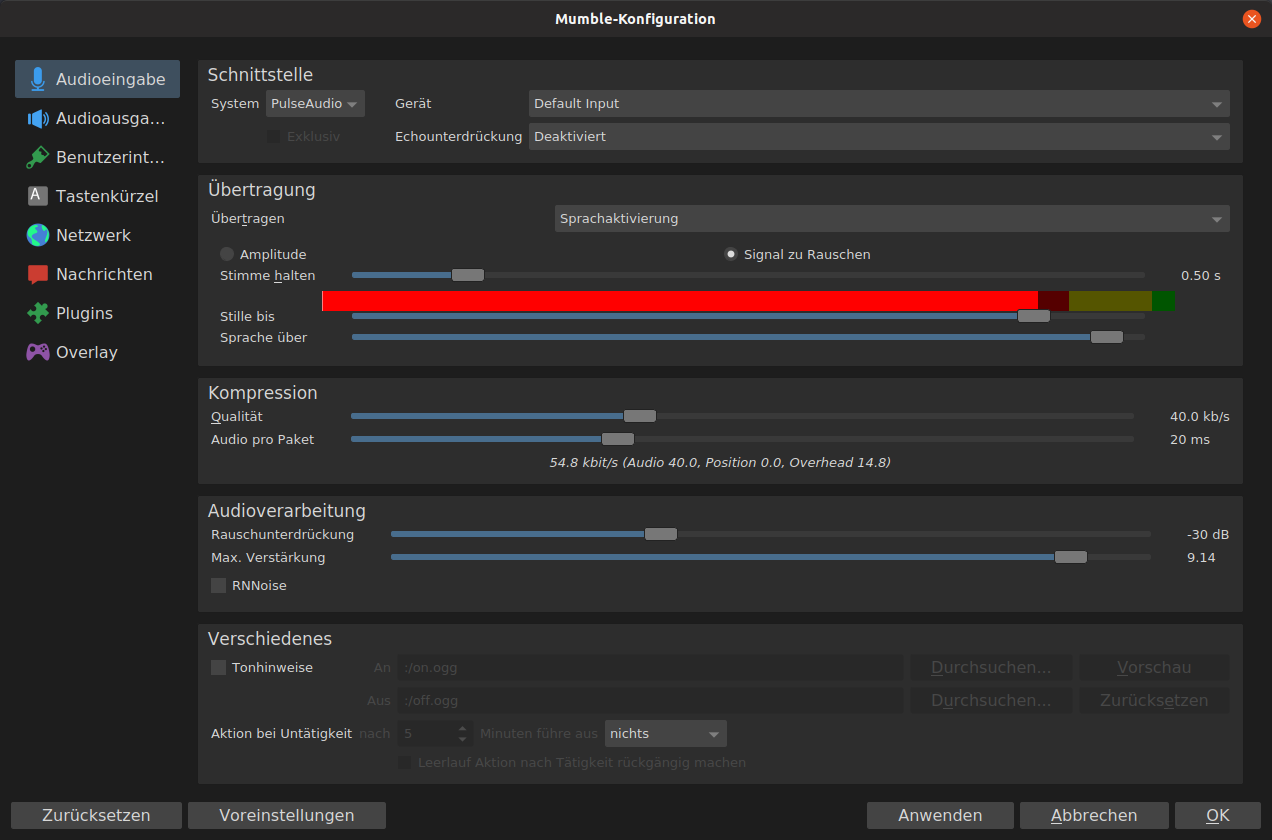The width and height of the screenshot is (1272, 840).
Task: Click the Abbrechen button
Action: click(x=1094, y=815)
